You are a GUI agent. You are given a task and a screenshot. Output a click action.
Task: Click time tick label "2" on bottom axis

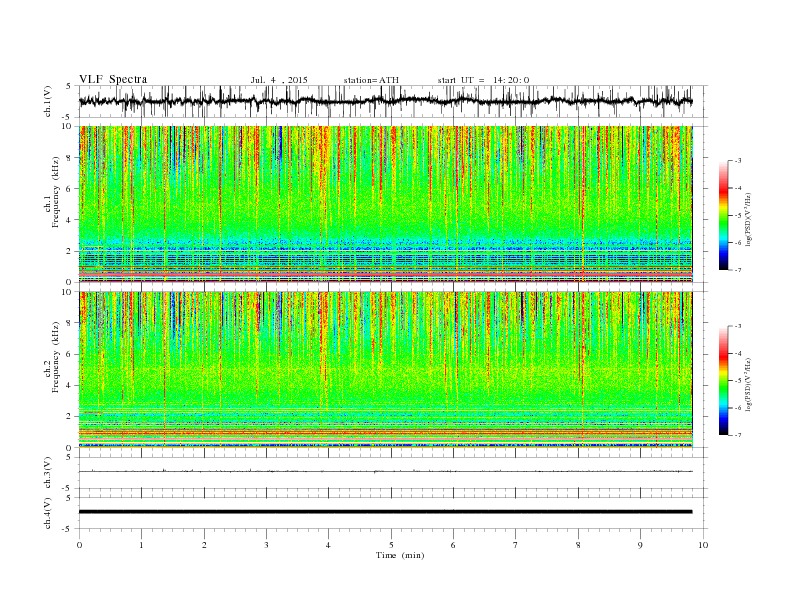pos(204,545)
